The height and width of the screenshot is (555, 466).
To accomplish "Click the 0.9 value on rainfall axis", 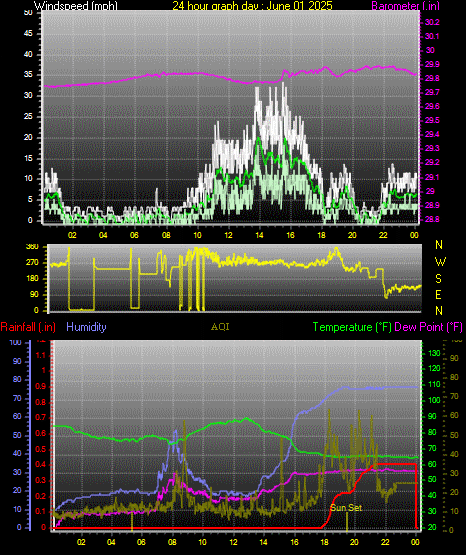I will click(x=41, y=387).
